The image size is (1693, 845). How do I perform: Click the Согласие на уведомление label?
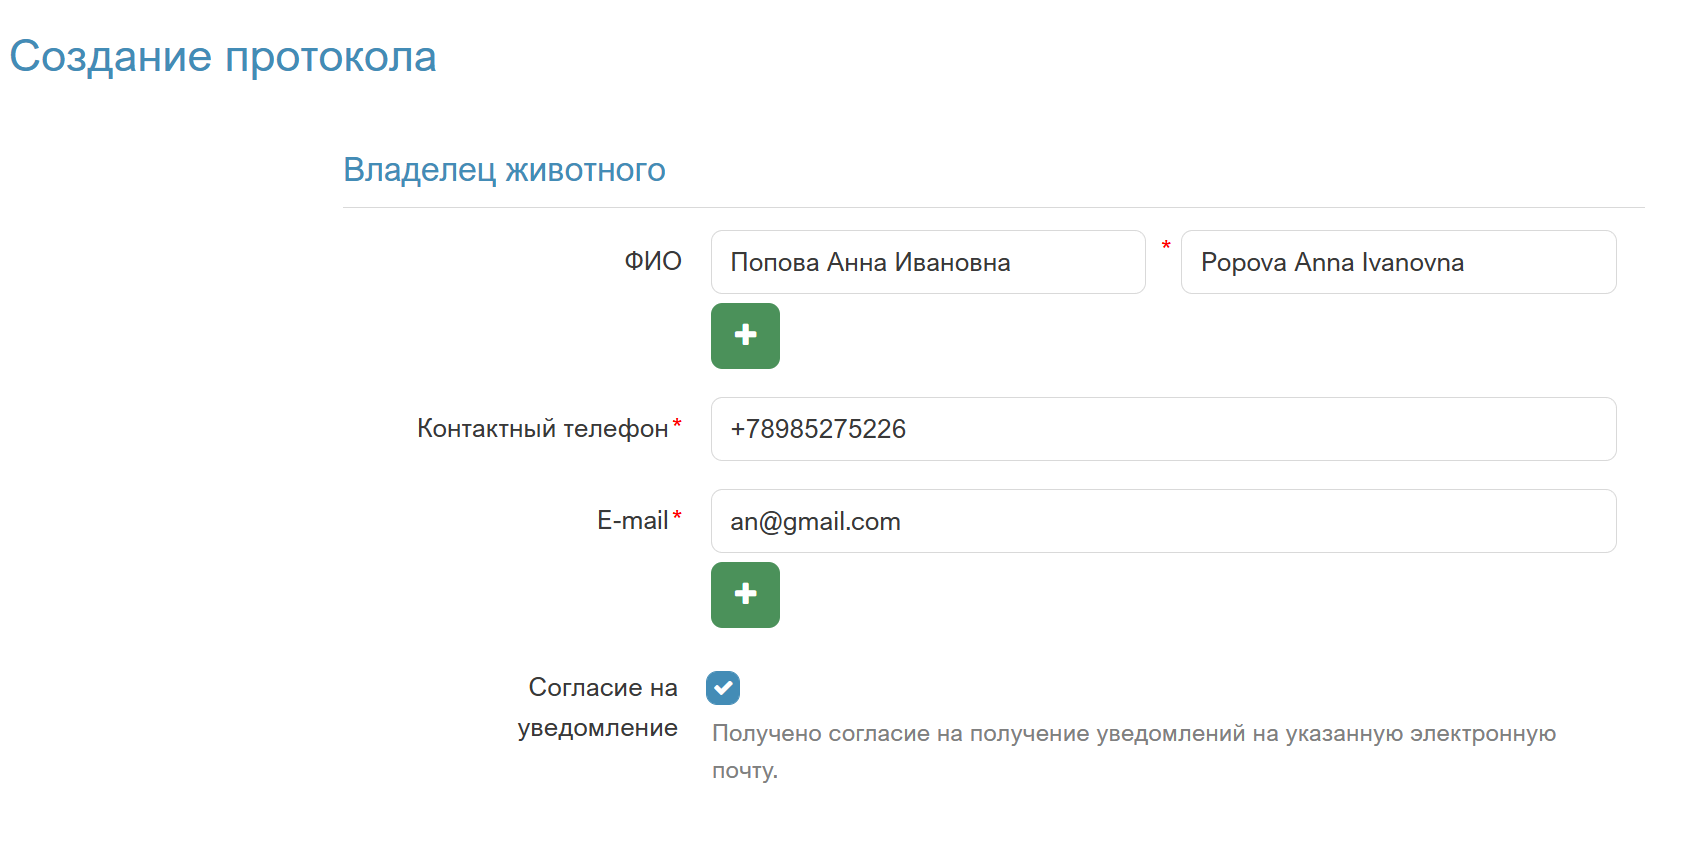tap(600, 707)
